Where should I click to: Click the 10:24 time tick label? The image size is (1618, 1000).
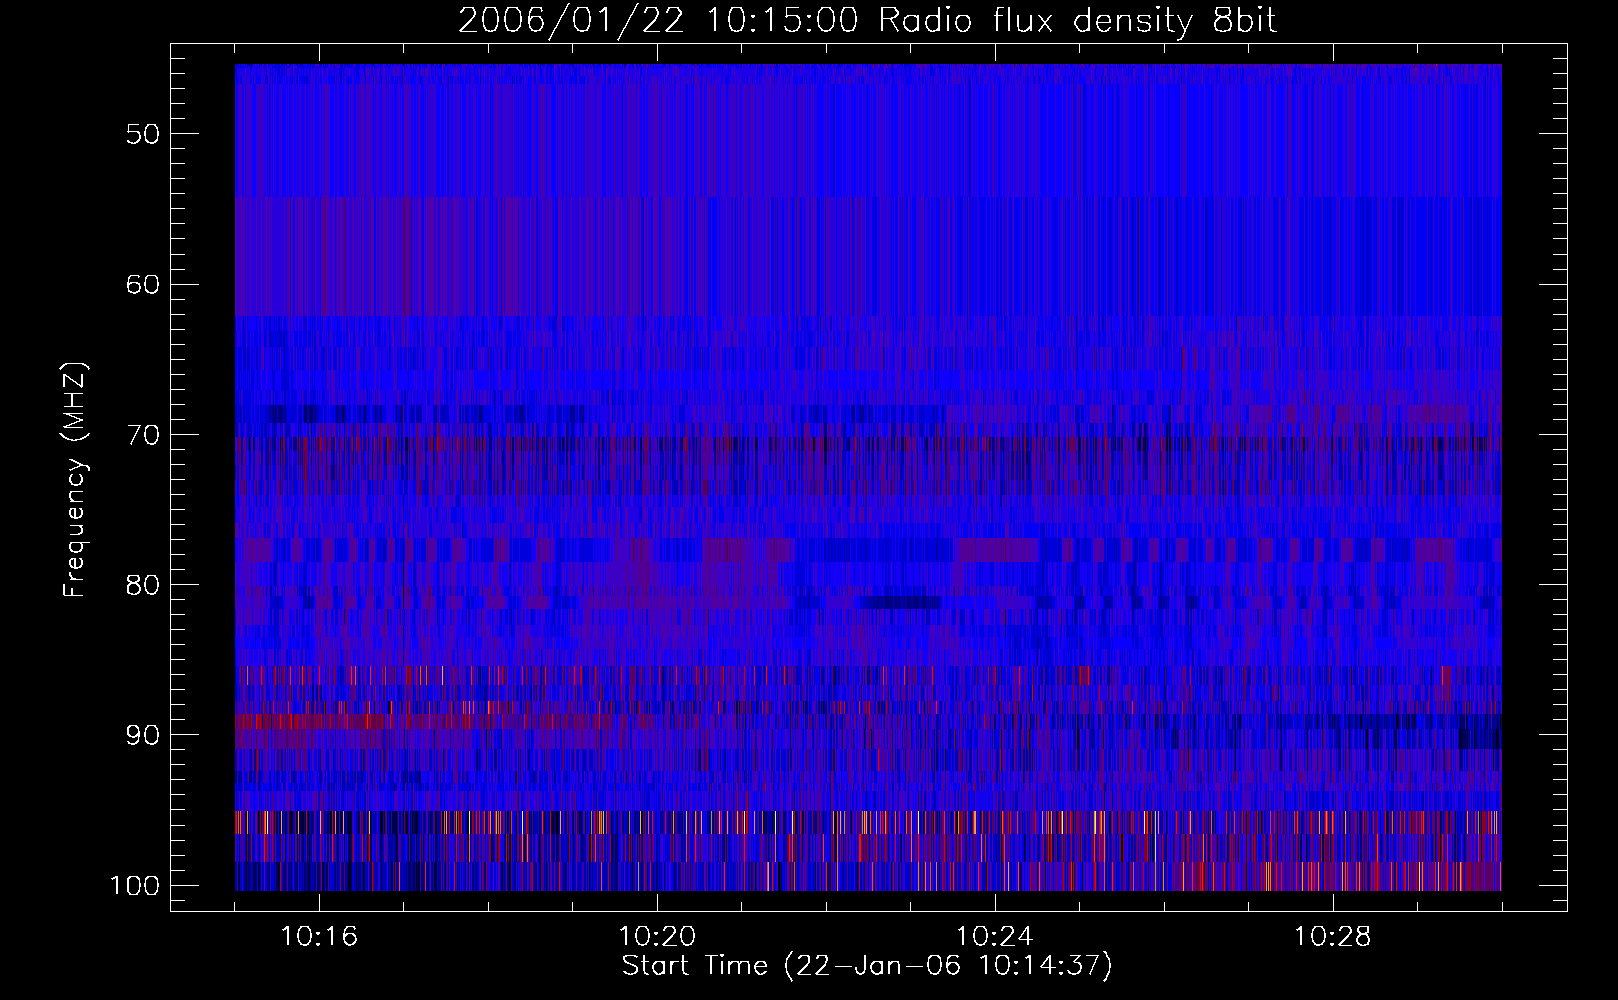pyautogui.click(x=995, y=937)
